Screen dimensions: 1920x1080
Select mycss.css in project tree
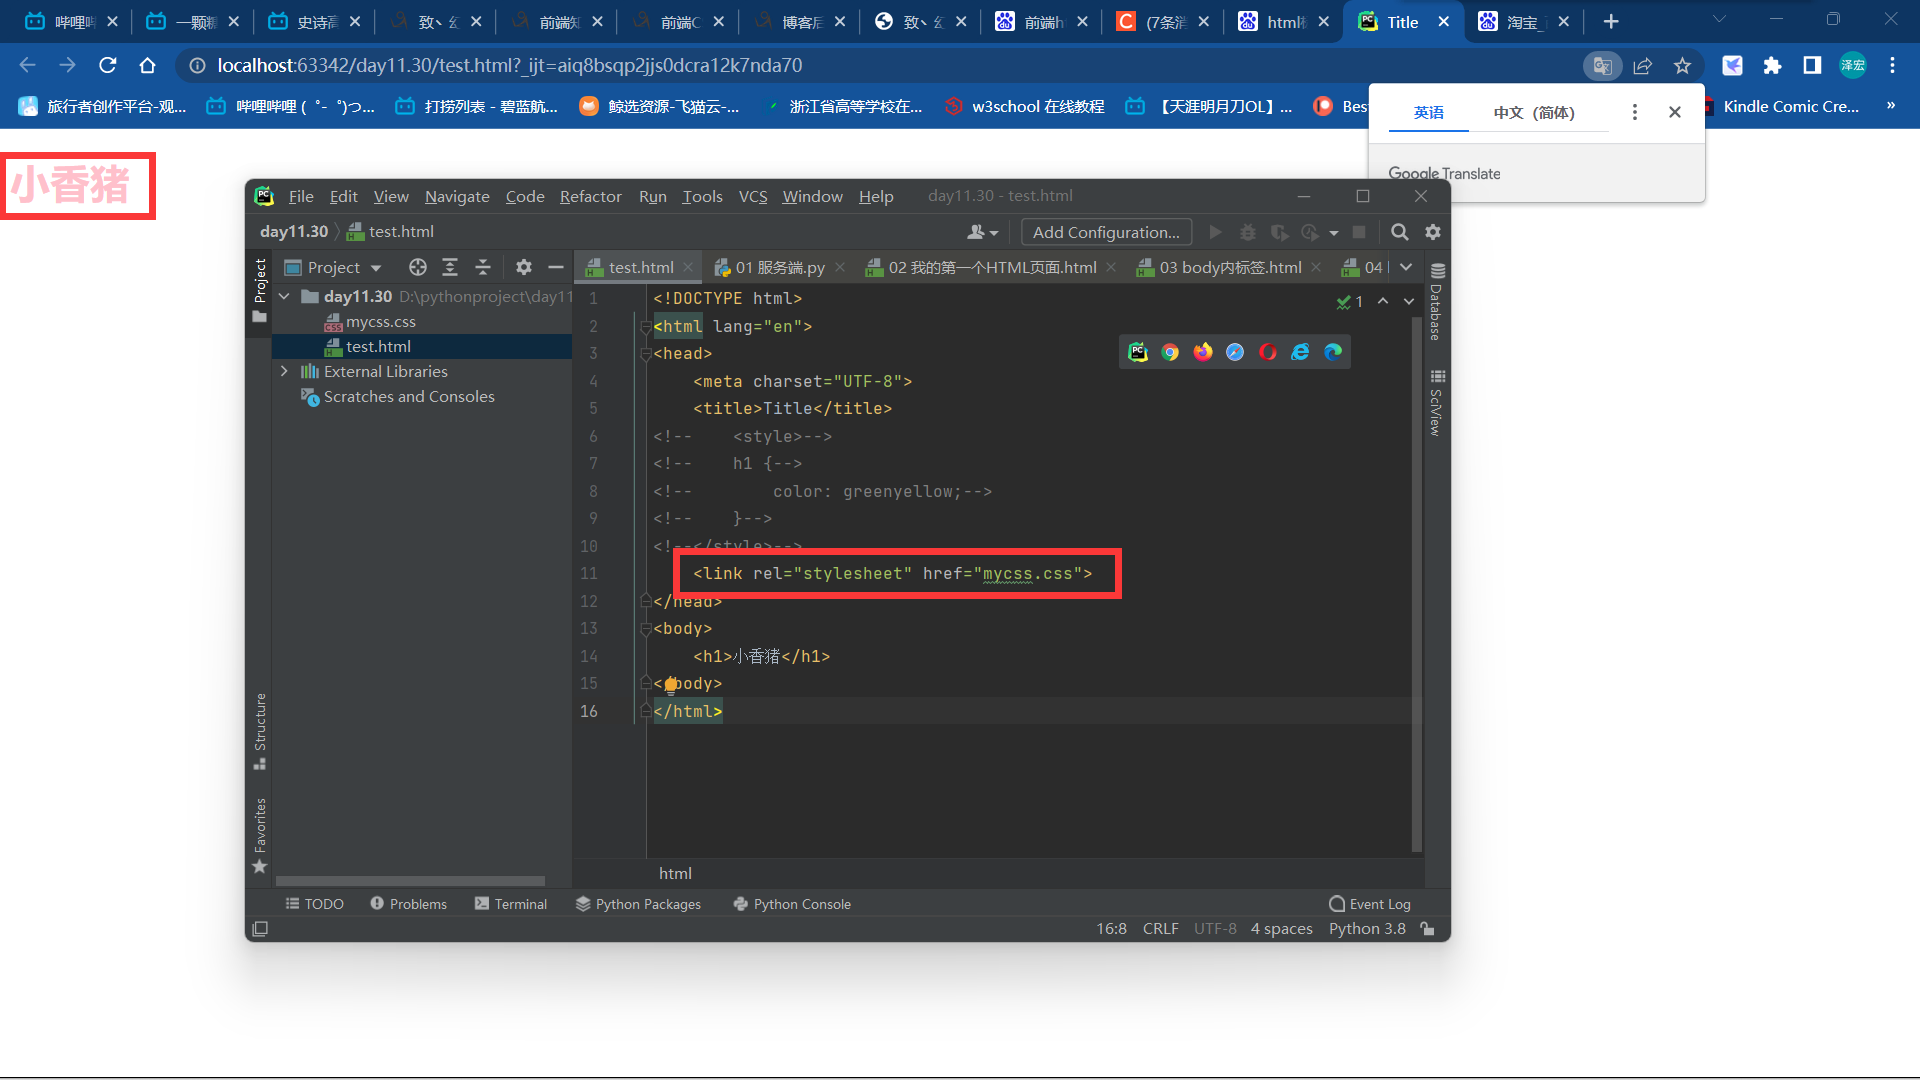click(370, 321)
